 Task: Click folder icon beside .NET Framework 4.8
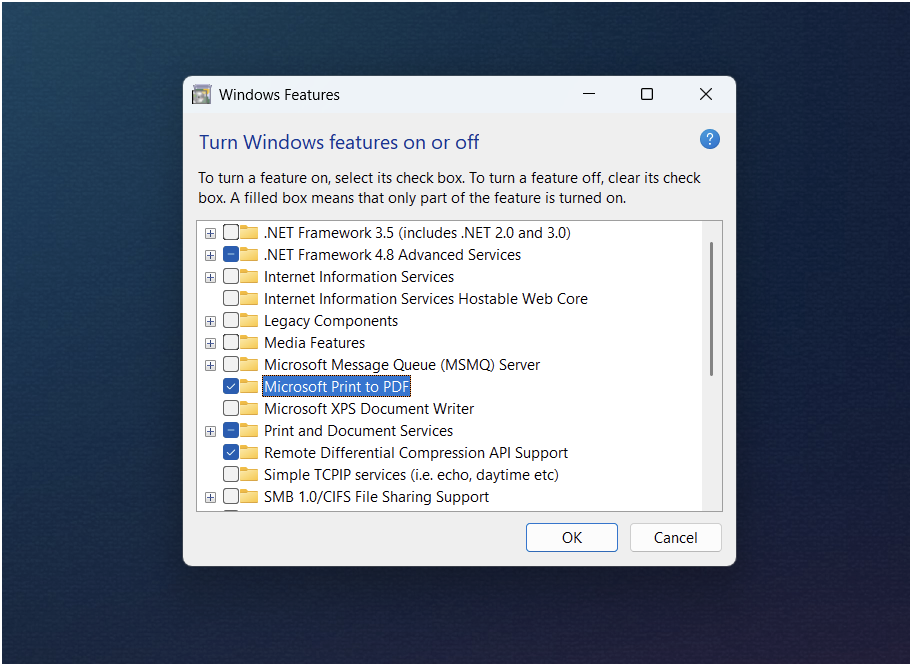coord(249,255)
